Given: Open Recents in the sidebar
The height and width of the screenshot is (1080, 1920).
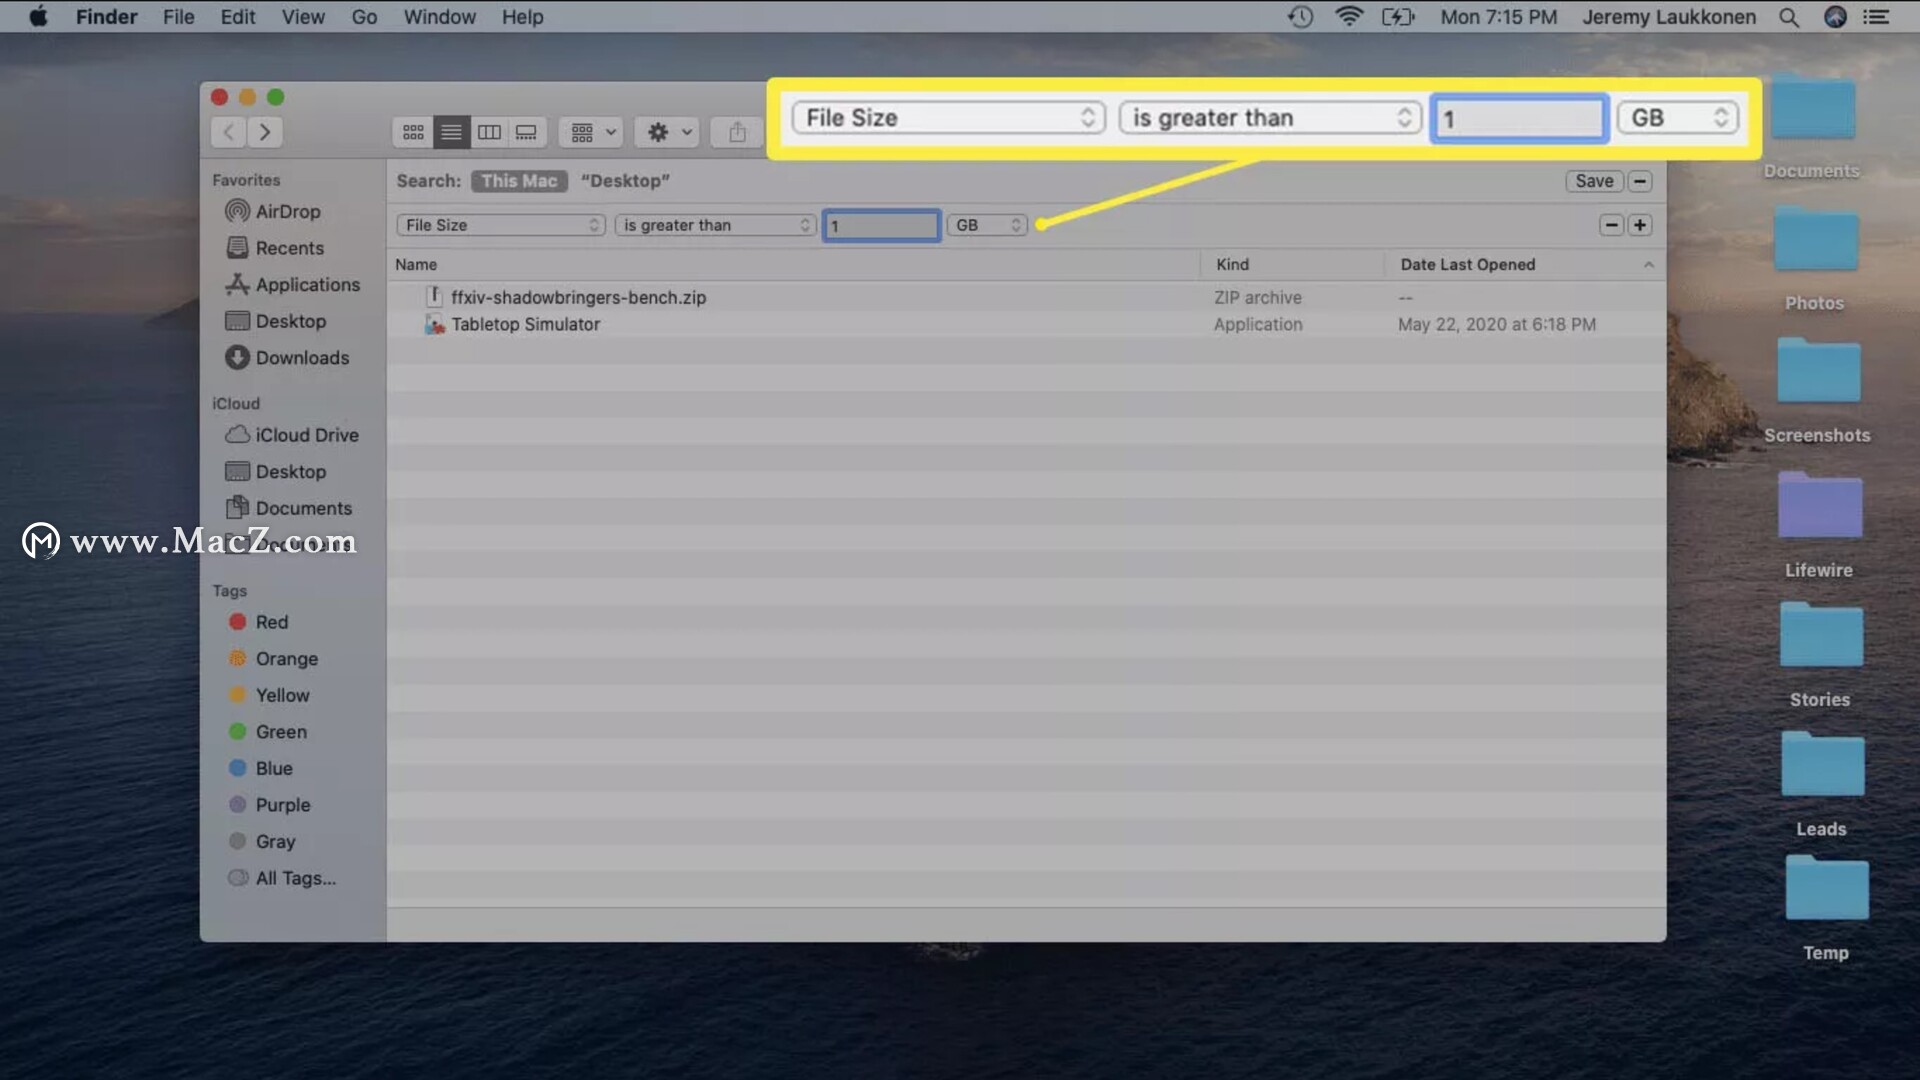Looking at the screenshot, I should pos(275,248).
